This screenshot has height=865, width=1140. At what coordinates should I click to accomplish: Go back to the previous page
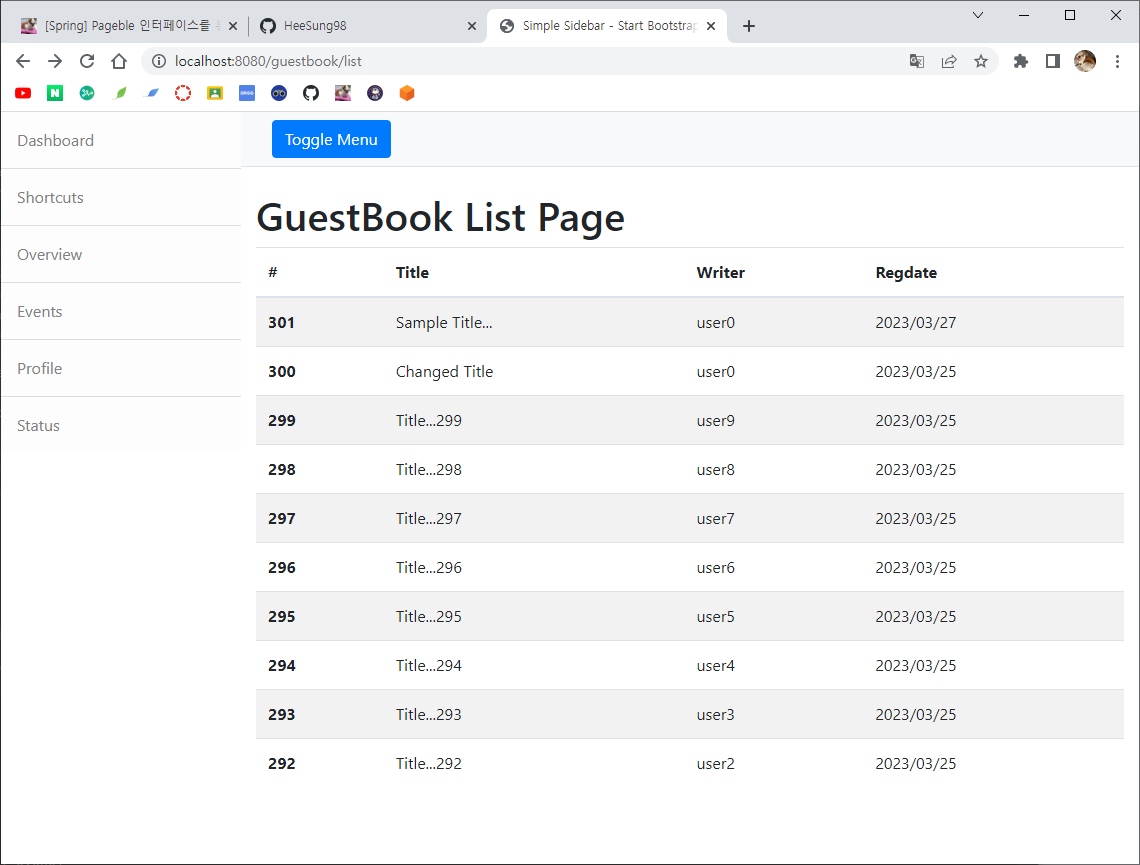click(x=23, y=61)
